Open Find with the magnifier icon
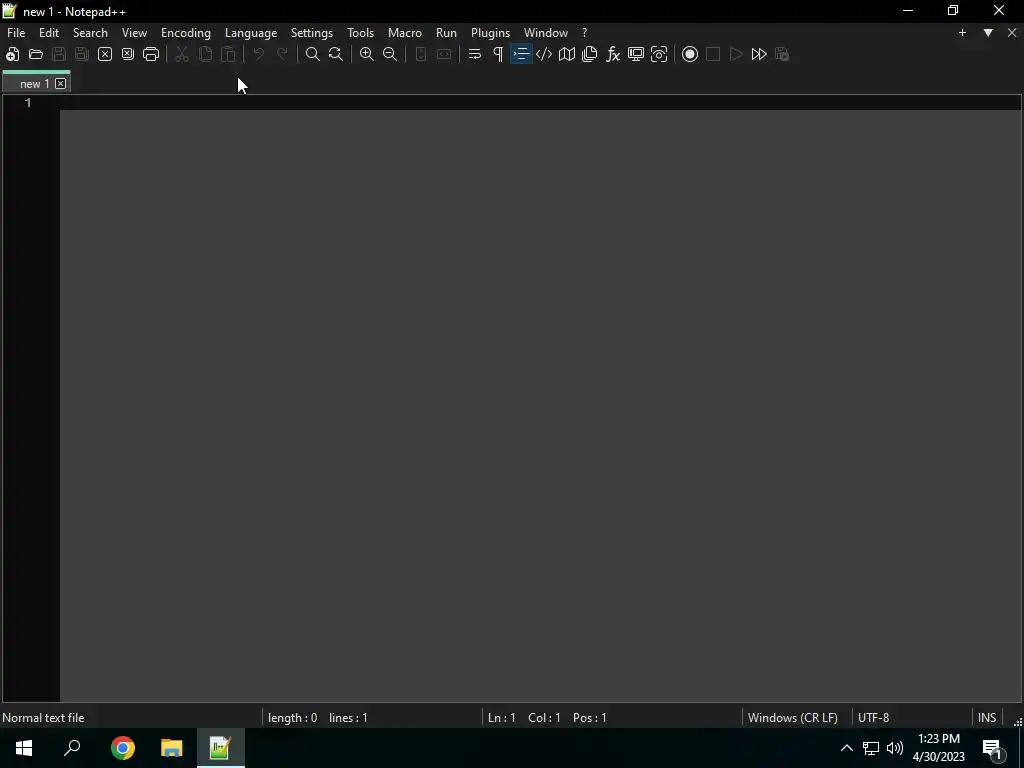The height and width of the screenshot is (768, 1024). [313, 54]
